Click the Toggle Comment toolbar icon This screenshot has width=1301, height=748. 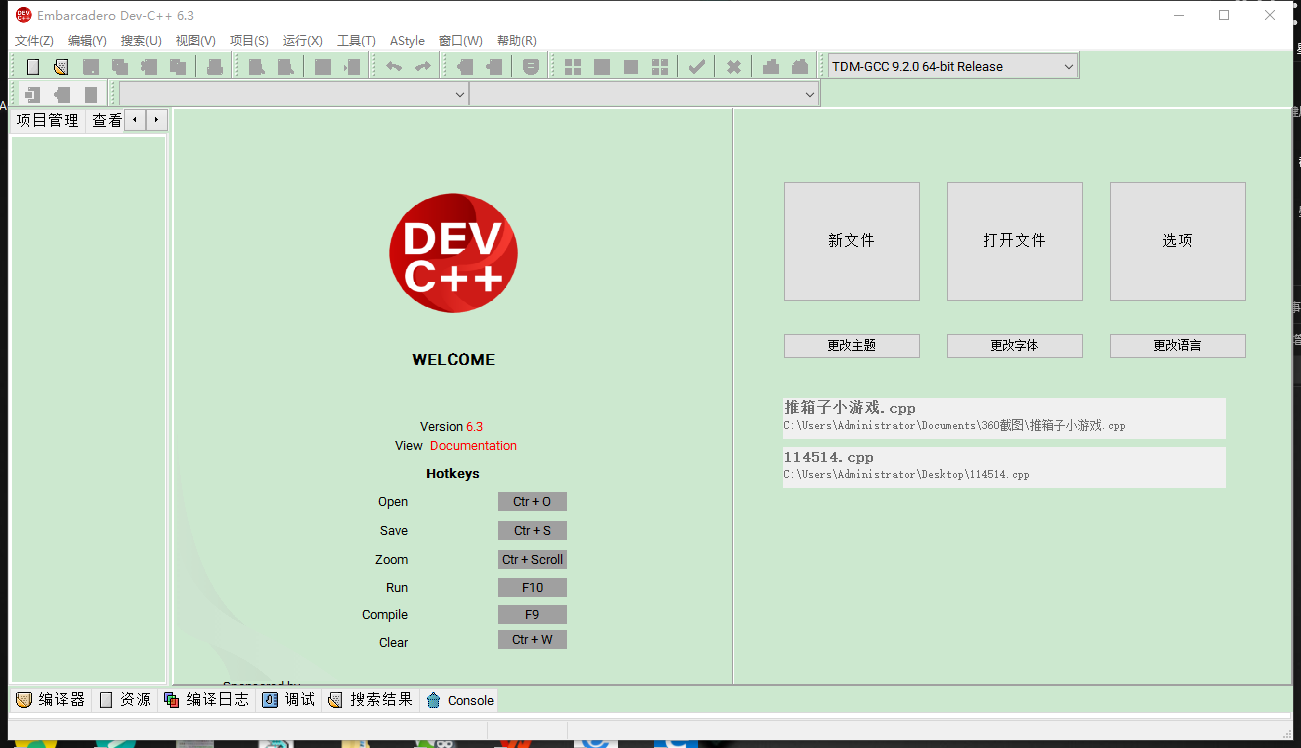pyautogui.click(x=531, y=67)
